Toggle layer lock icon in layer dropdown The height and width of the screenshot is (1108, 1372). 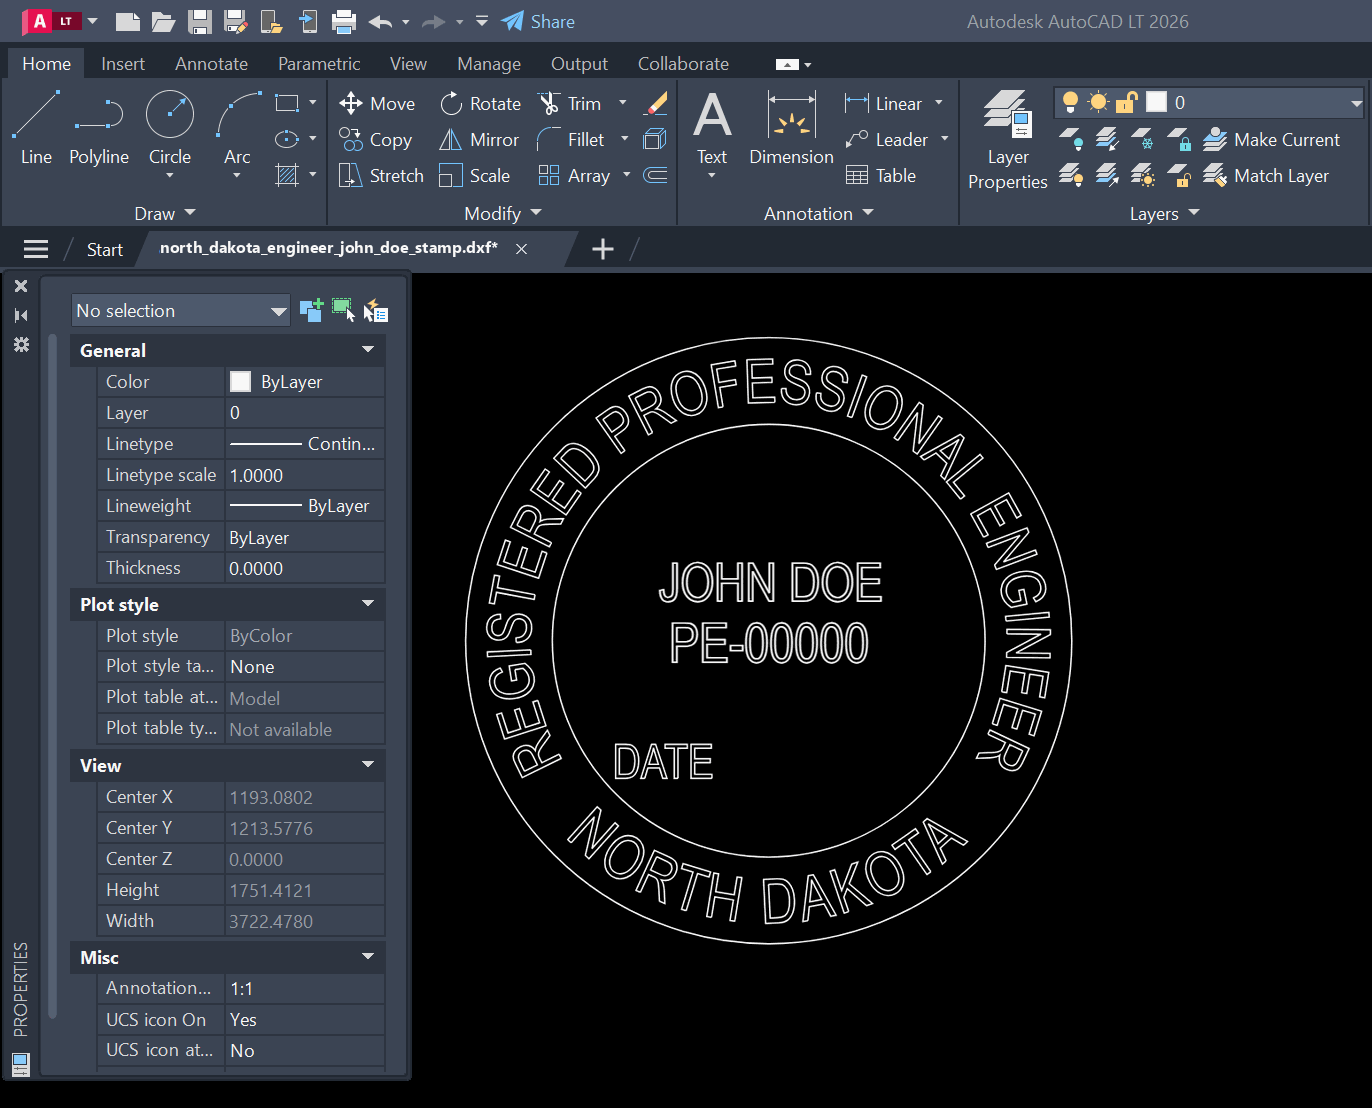coord(1127,102)
